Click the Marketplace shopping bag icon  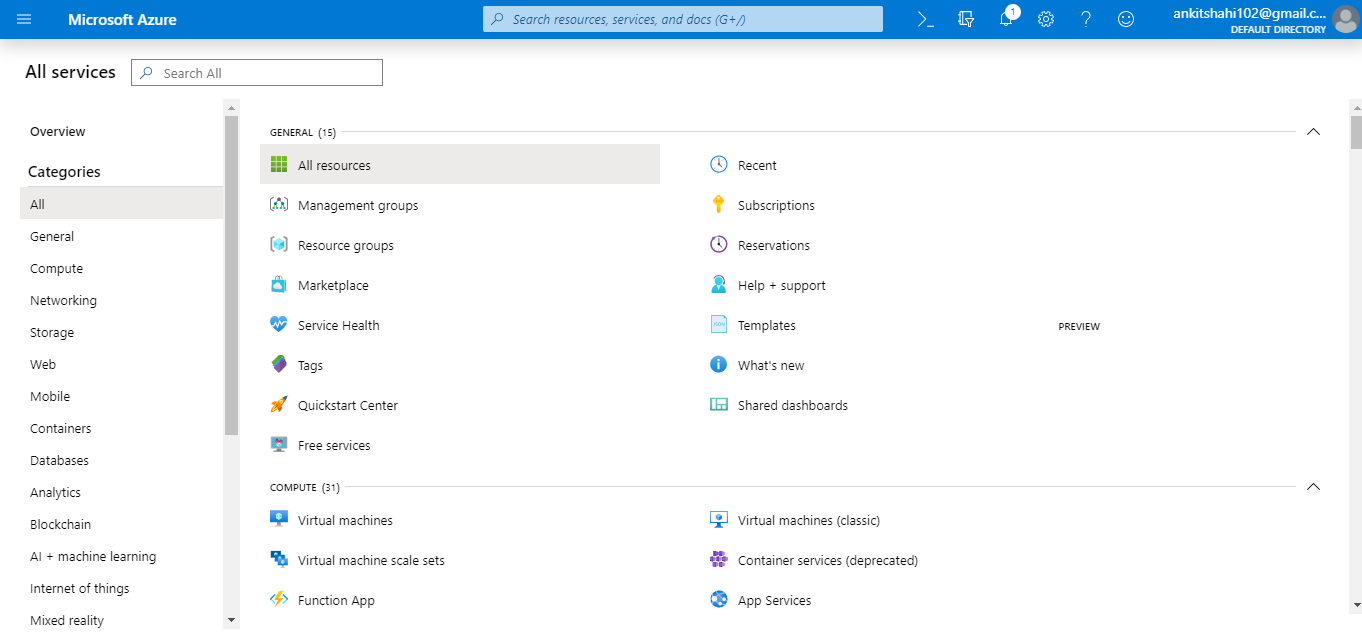coord(279,285)
